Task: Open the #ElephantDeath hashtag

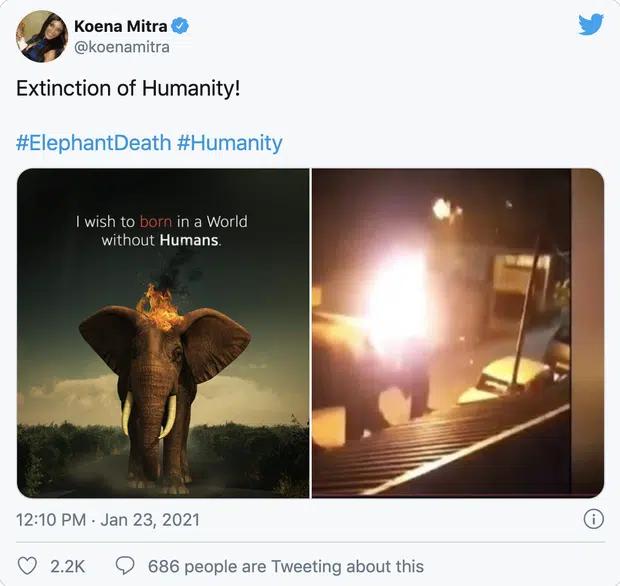Action: (x=92, y=143)
